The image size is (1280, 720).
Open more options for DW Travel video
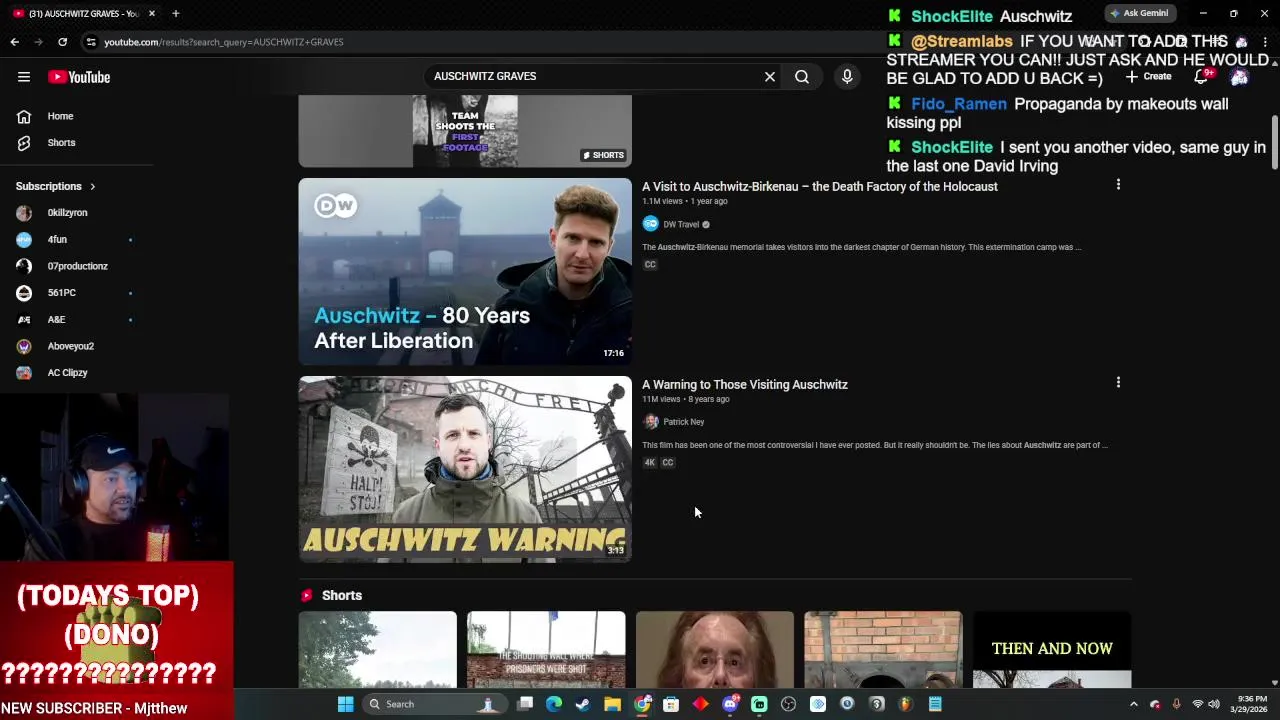1118,185
